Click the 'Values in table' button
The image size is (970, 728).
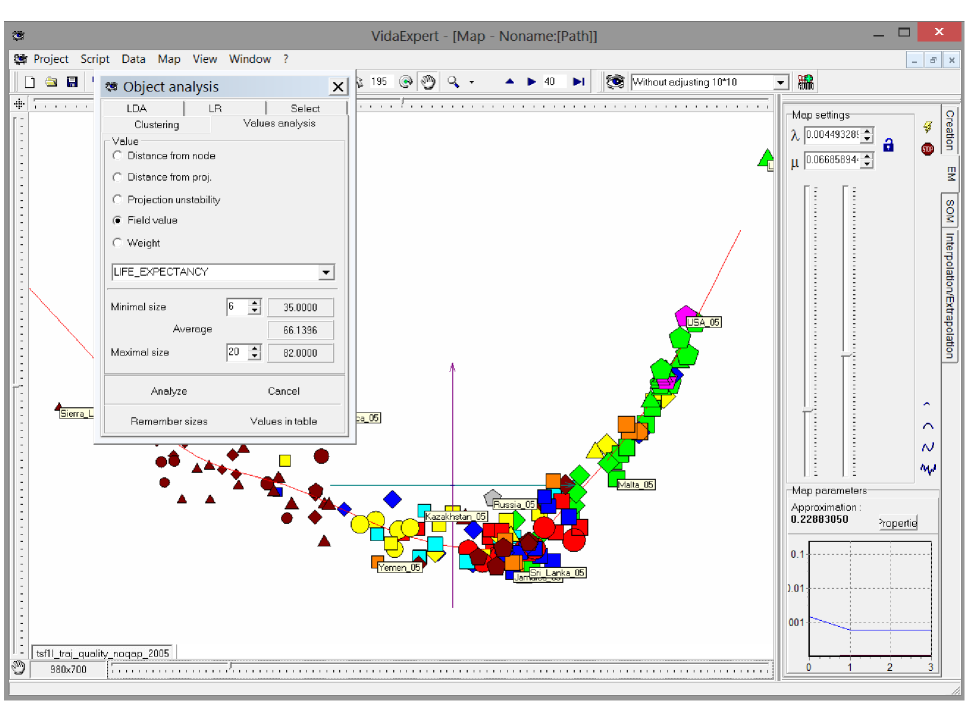(283, 422)
